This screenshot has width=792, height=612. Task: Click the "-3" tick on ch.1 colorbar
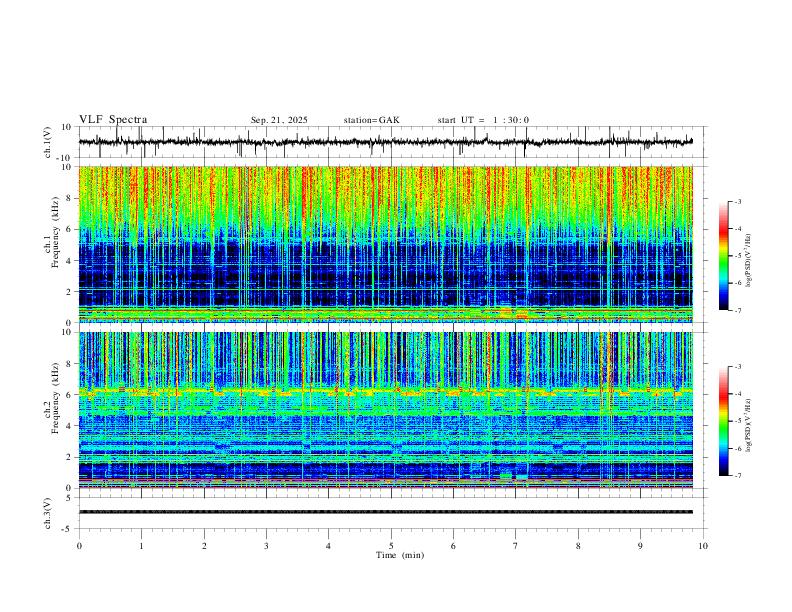coord(737,201)
